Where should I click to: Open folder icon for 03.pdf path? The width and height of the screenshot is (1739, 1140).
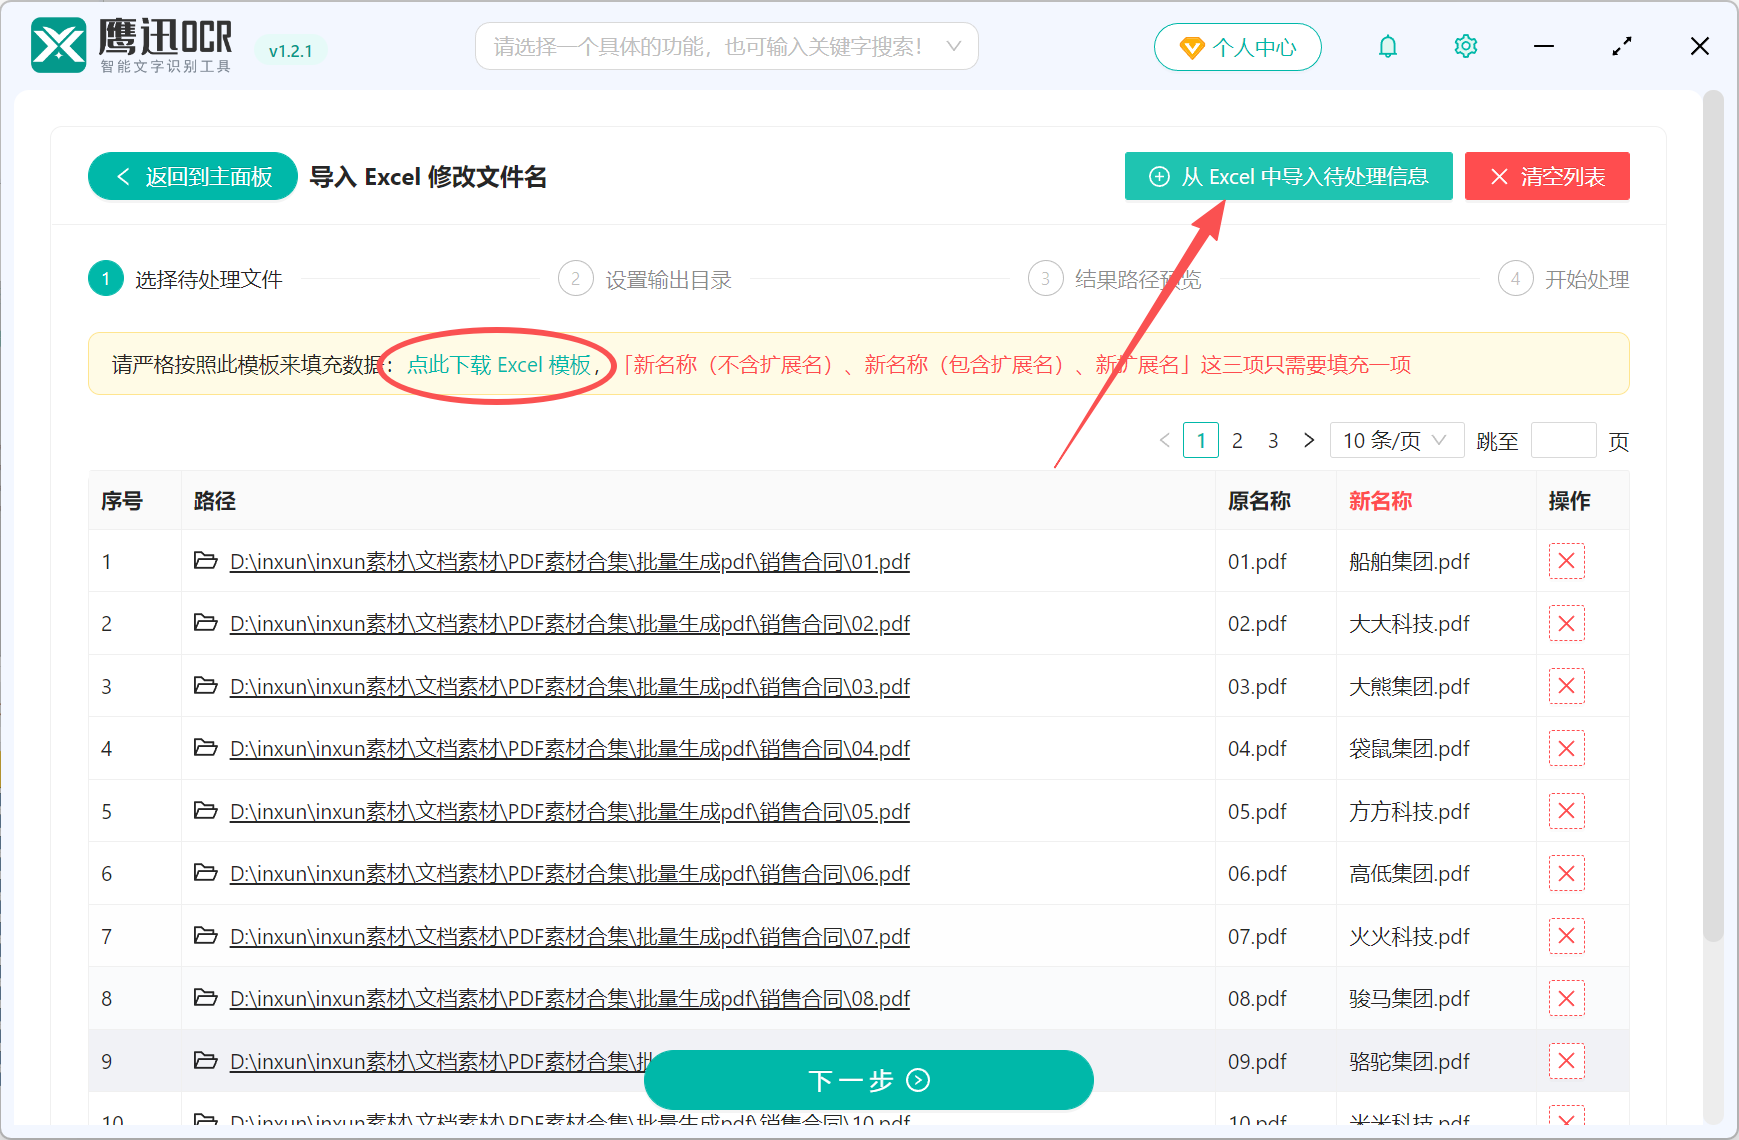coord(206,686)
